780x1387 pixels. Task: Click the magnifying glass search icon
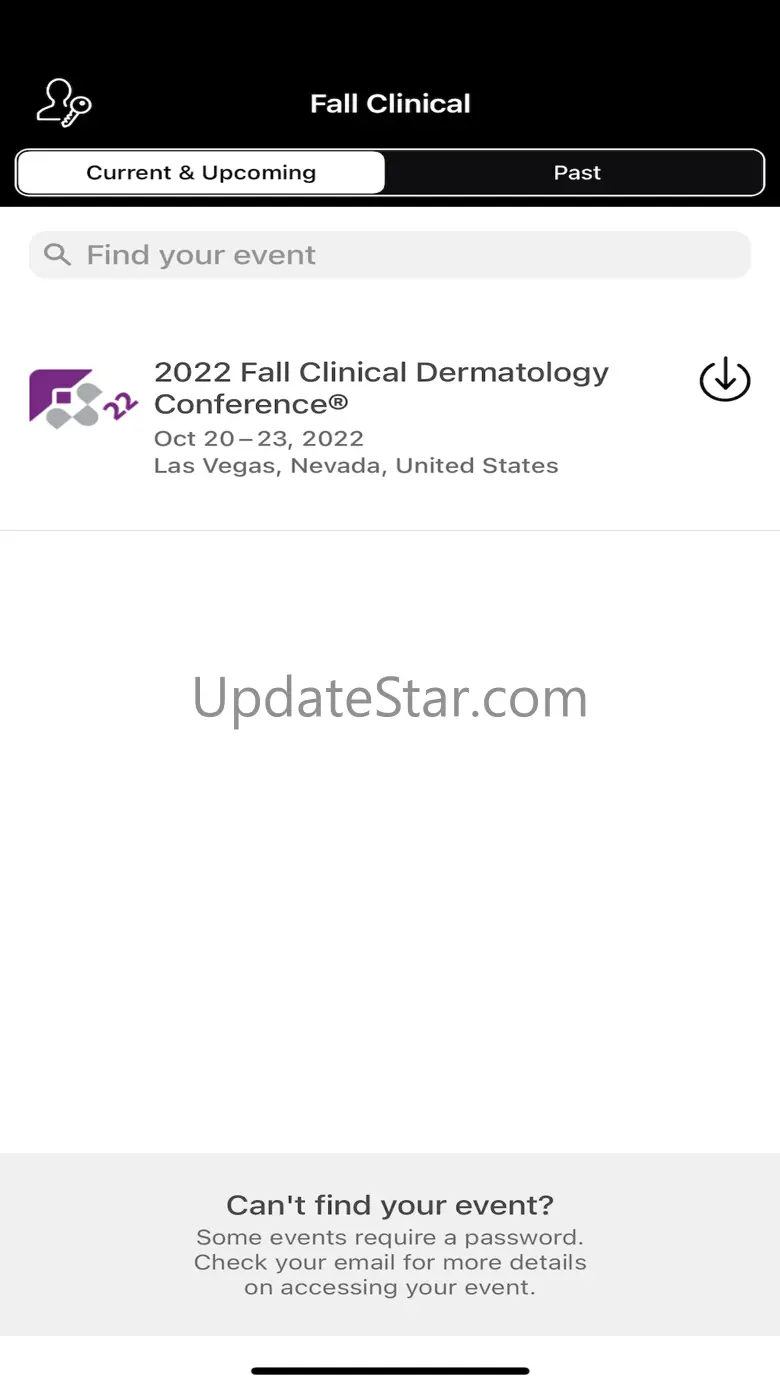[x=58, y=255]
